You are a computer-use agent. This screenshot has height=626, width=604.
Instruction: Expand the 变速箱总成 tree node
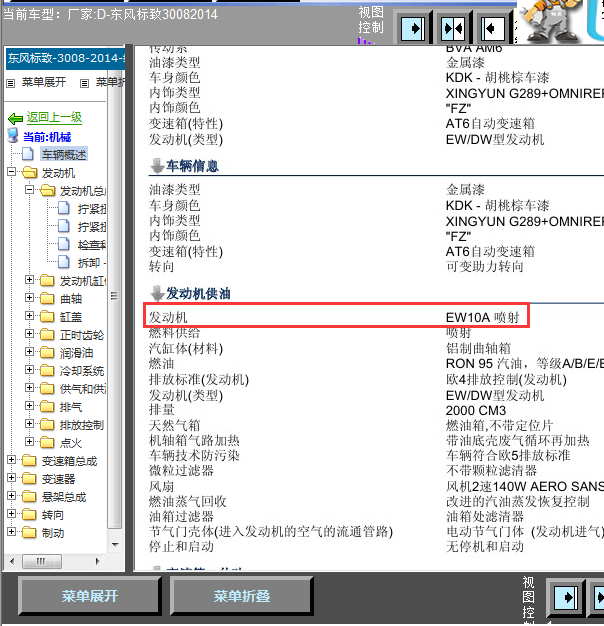(12, 460)
